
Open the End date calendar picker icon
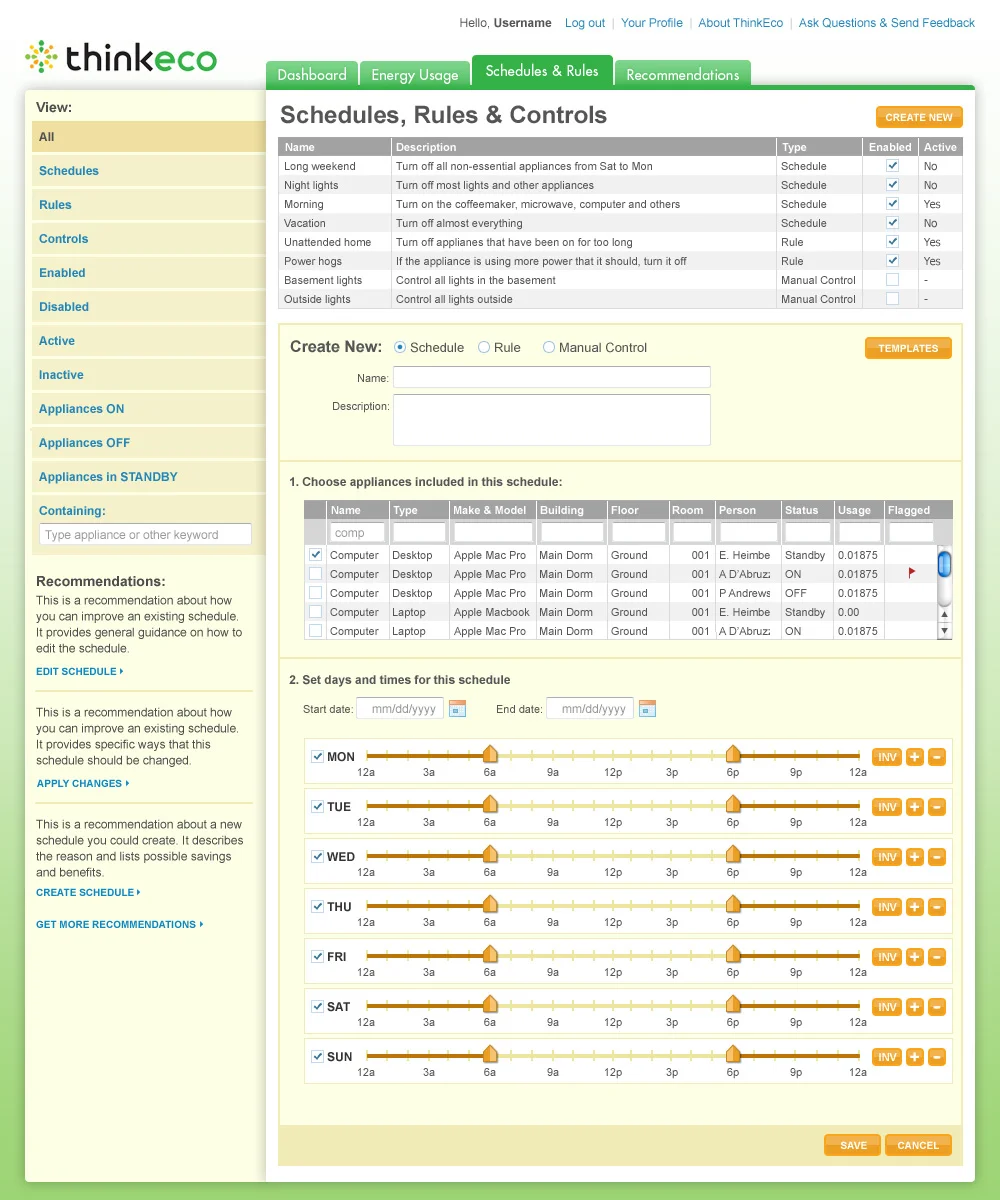[x=647, y=709]
